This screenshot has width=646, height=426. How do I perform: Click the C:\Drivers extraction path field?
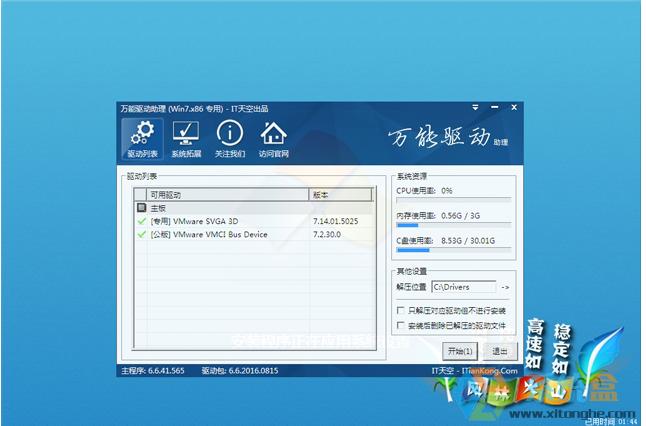coord(463,288)
